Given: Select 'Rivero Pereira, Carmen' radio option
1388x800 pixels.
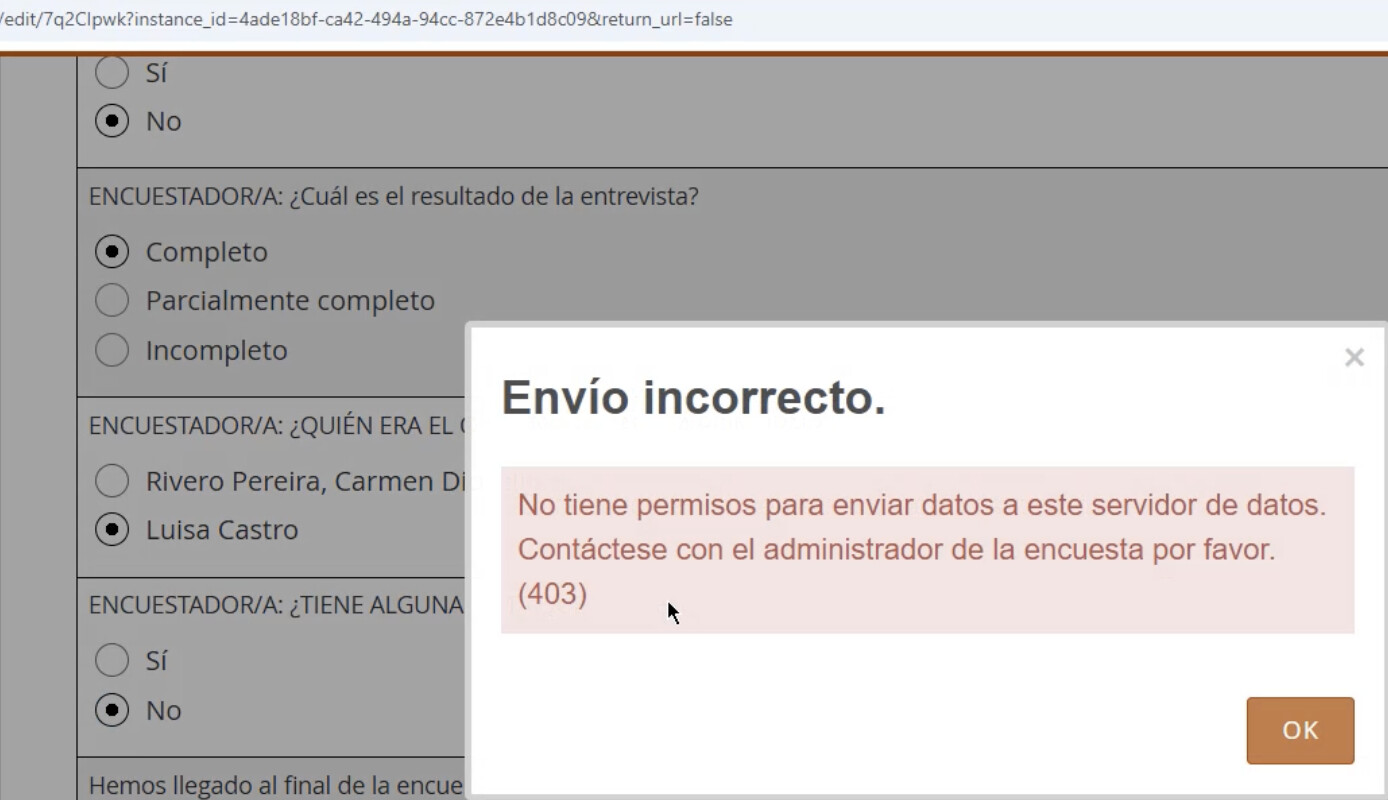Looking at the screenshot, I should 112,481.
